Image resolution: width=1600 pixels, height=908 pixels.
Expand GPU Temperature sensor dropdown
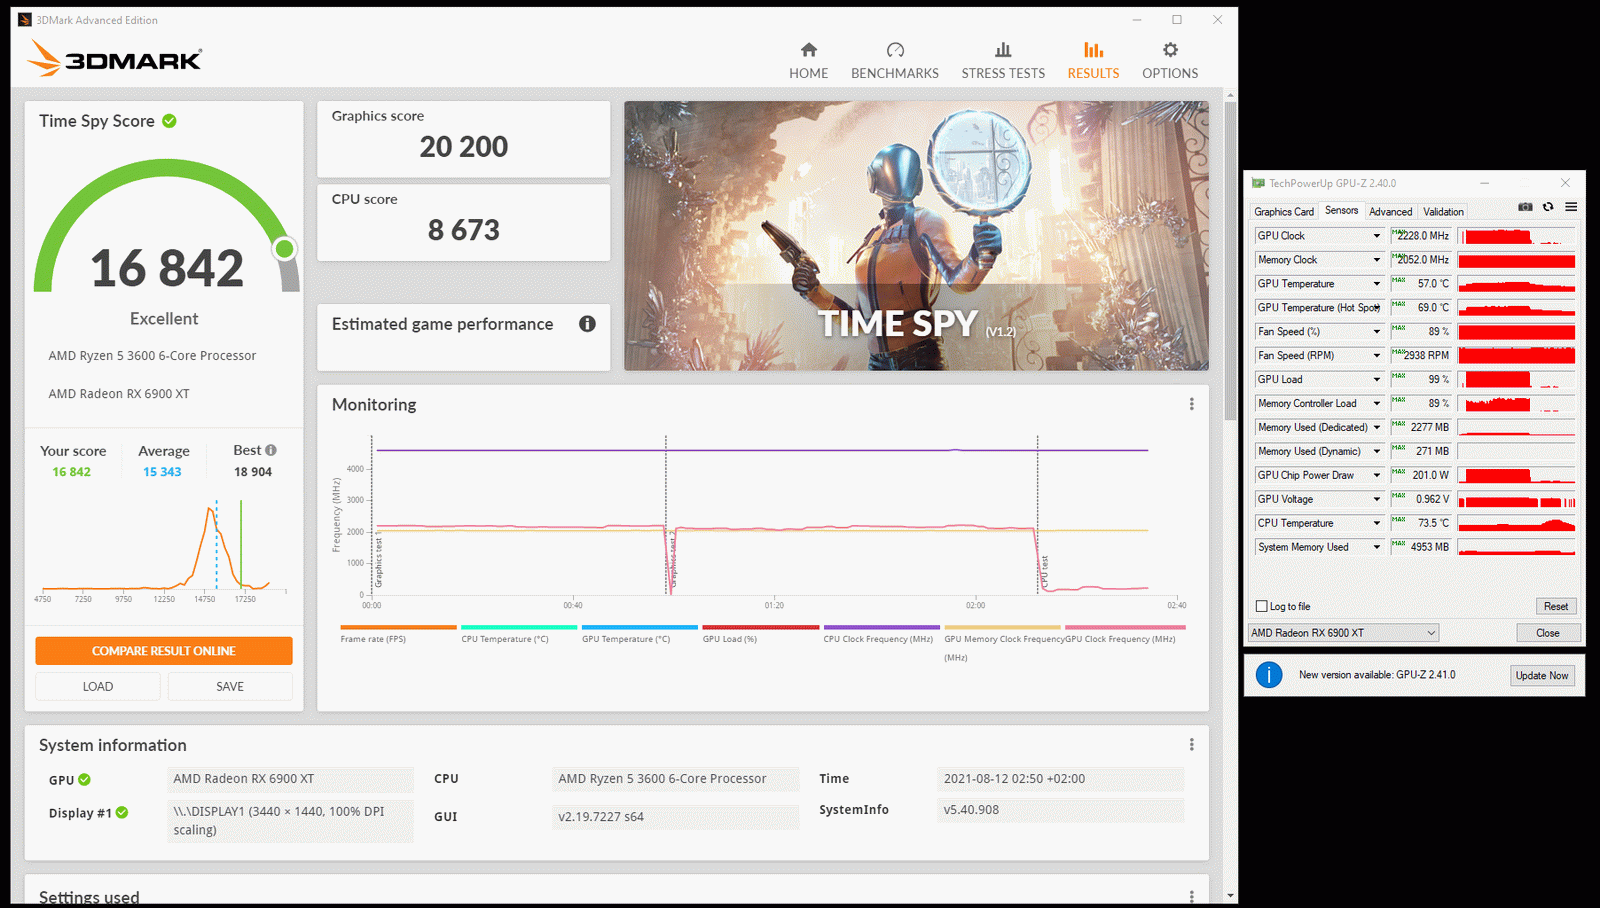(1376, 284)
